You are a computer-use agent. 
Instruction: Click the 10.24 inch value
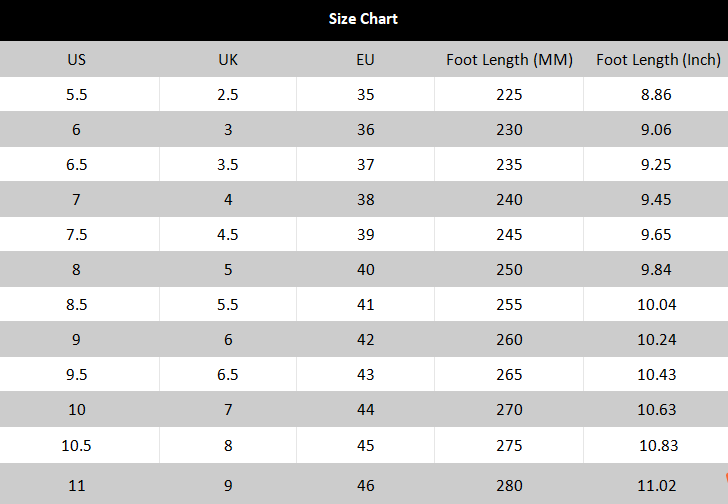click(656, 340)
